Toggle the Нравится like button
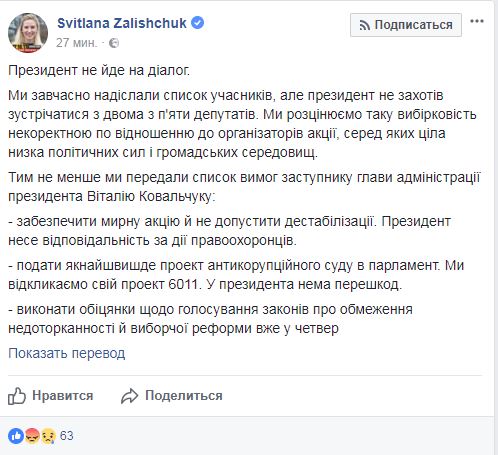This screenshot has height=455, width=498. coord(51,396)
